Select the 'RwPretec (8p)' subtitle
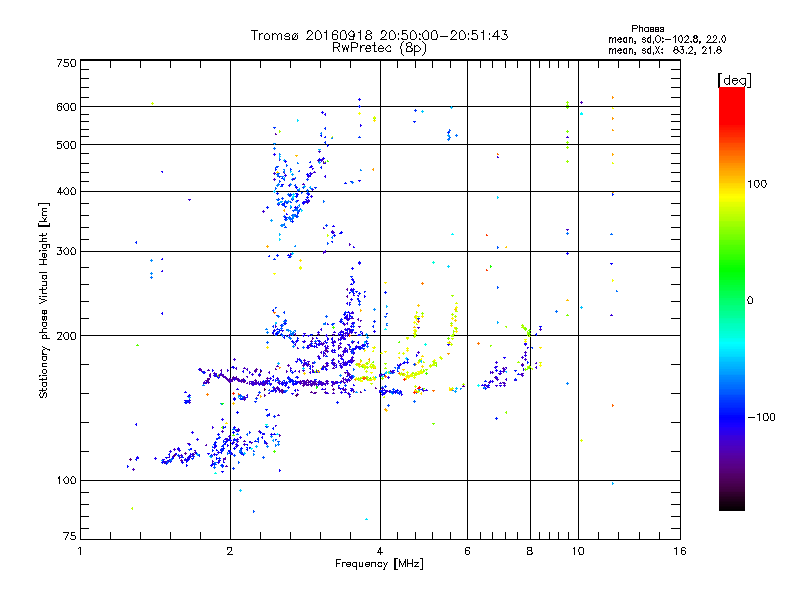800x600 pixels. pyautogui.click(x=379, y=48)
